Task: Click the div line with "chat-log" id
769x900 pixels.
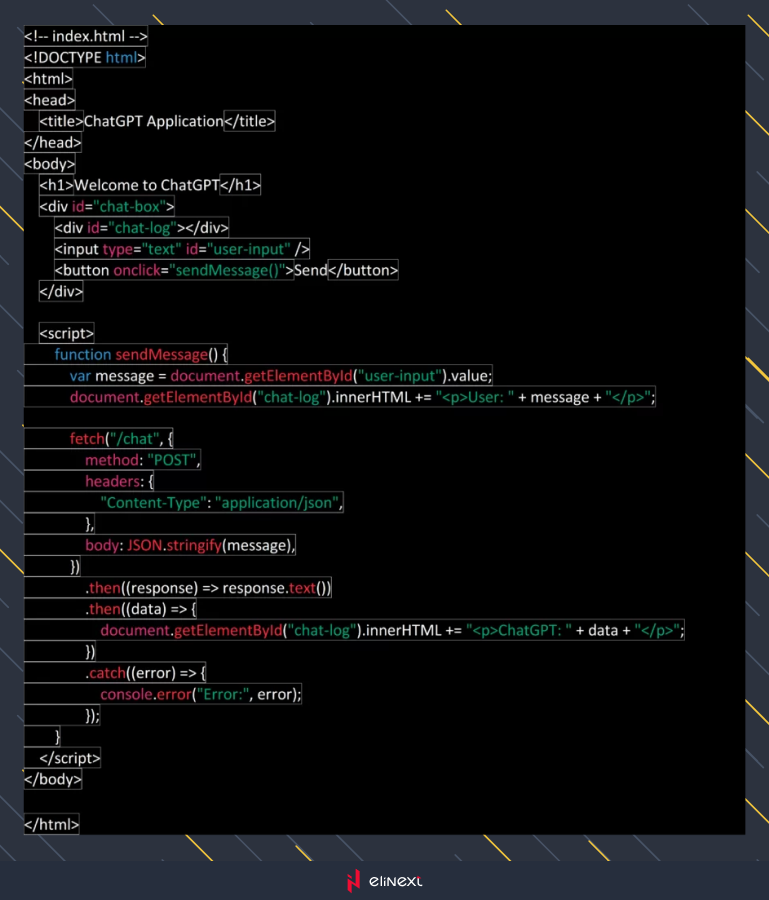Action: point(142,227)
